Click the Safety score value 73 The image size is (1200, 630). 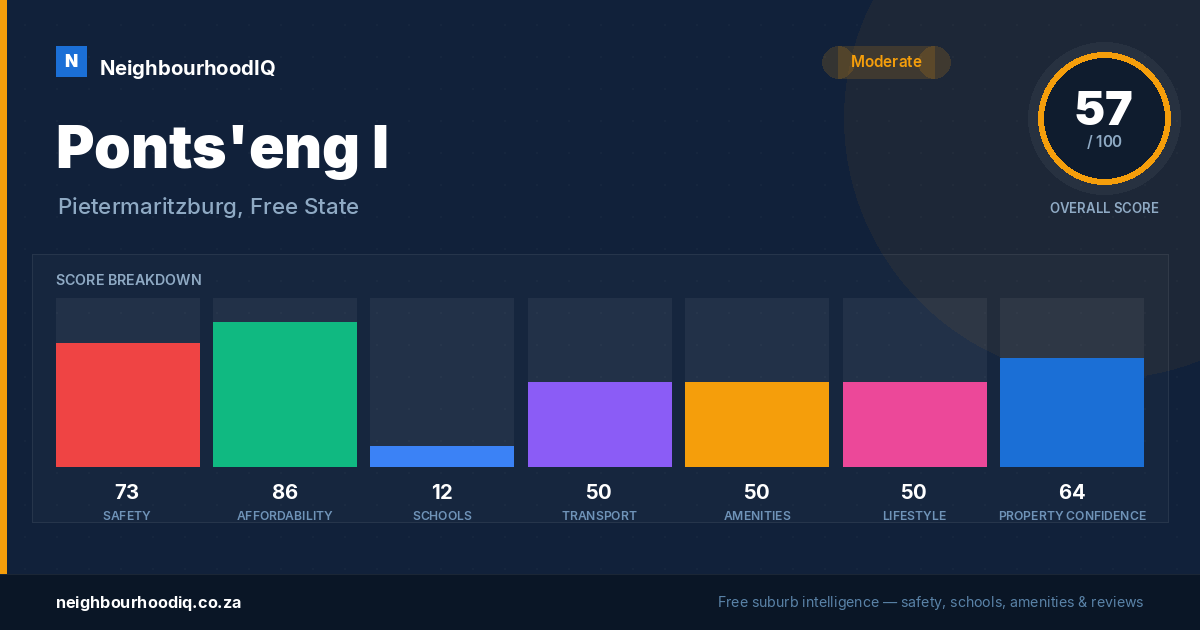127,492
